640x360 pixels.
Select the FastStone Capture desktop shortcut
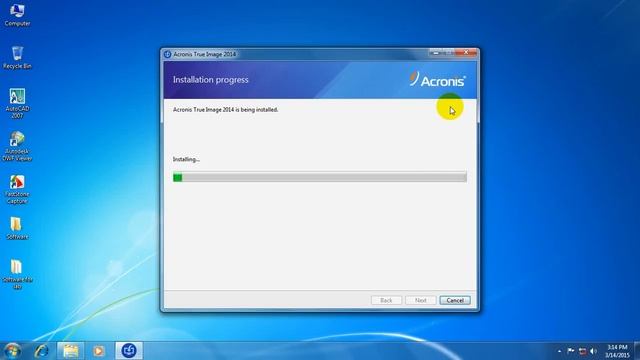point(17,189)
